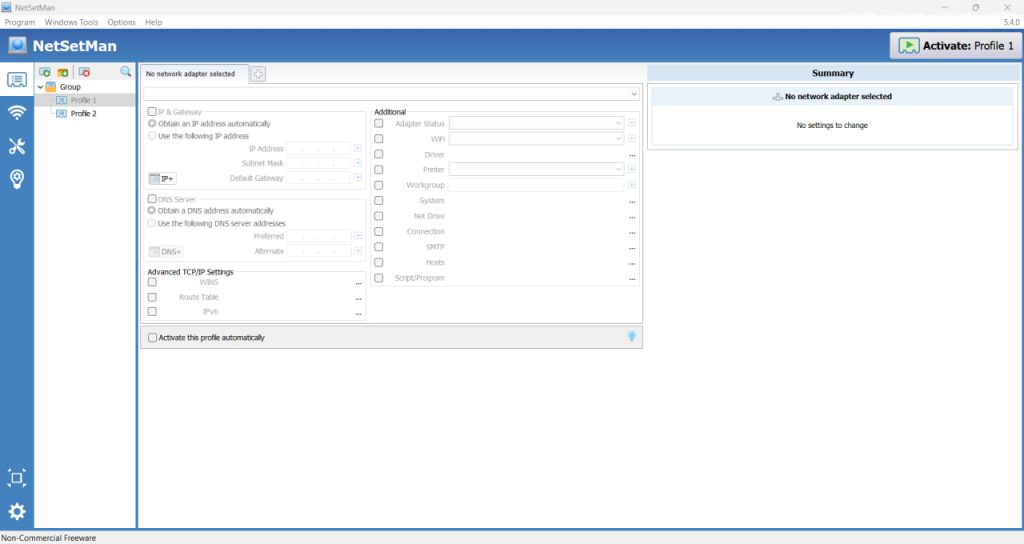Viewport: 1024px width, 544px height.
Task: Click plus icon beside Subnet Mask field
Action: coord(358,163)
